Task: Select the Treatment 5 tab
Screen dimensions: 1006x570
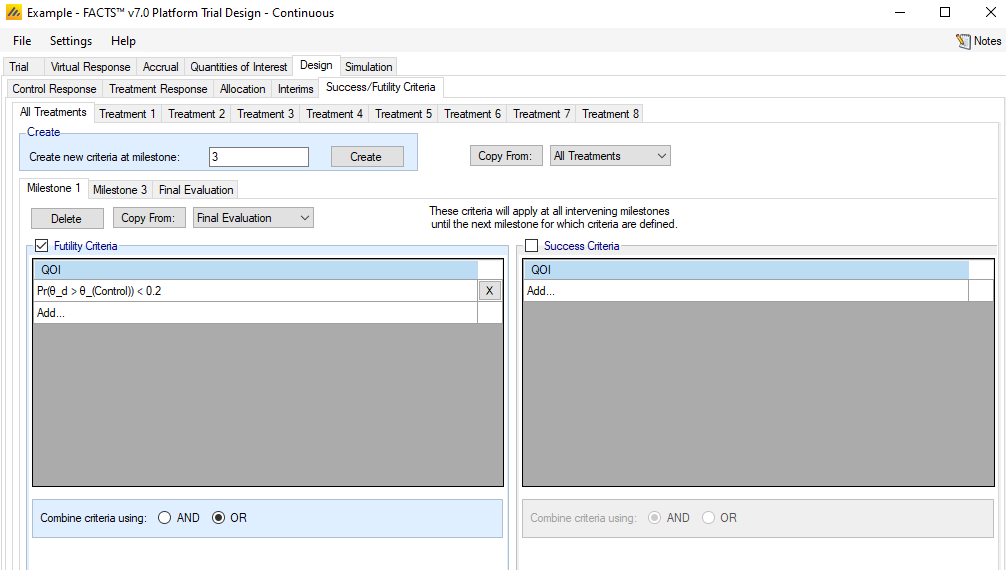Action: pos(404,114)
